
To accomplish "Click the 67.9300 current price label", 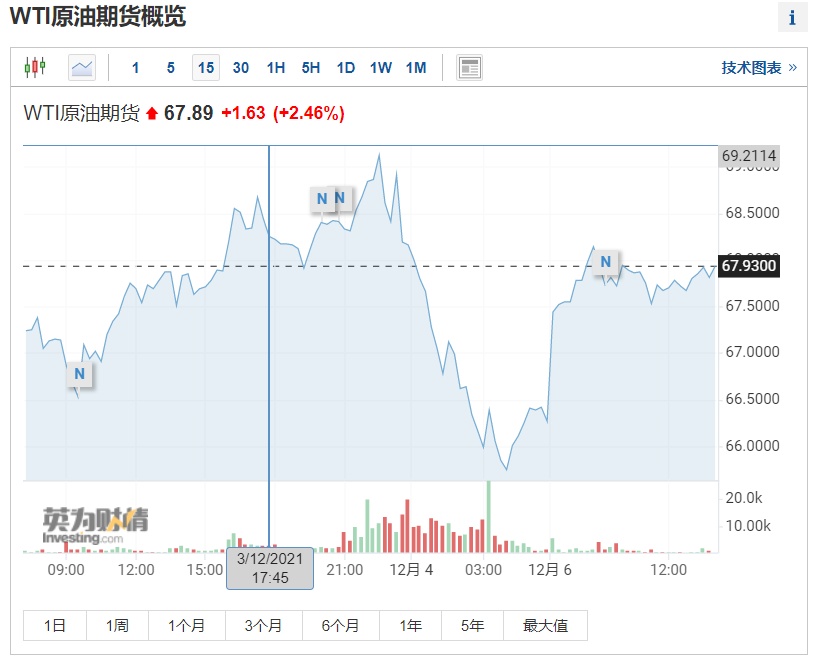I will click(x=748, y=266).
